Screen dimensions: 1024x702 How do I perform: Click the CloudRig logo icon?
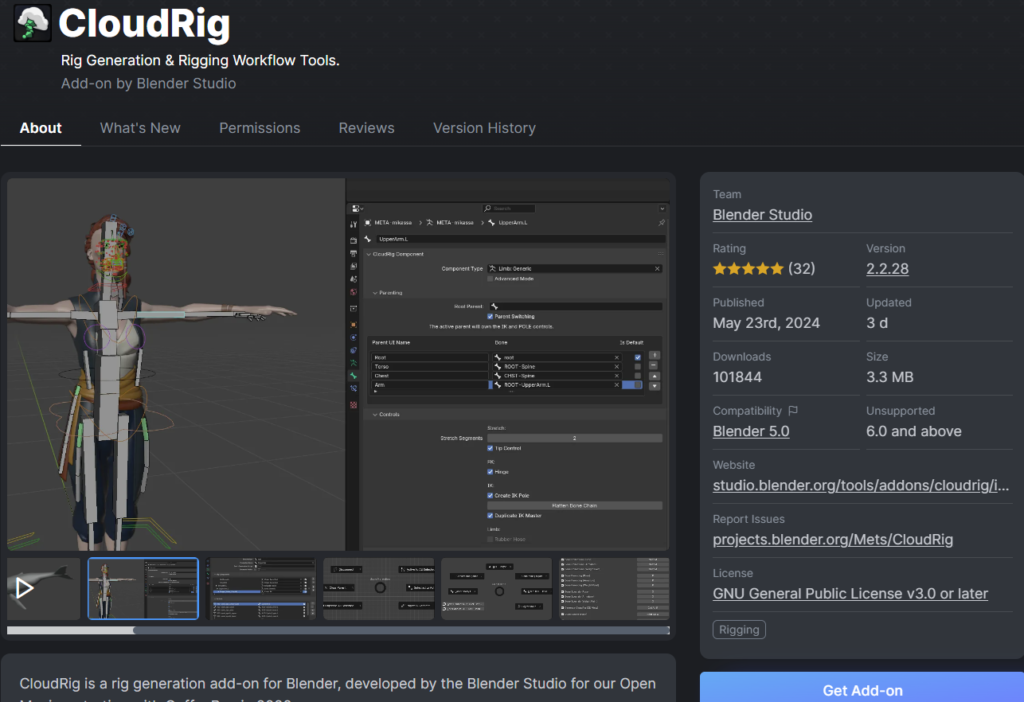click(x=33, y=23)
